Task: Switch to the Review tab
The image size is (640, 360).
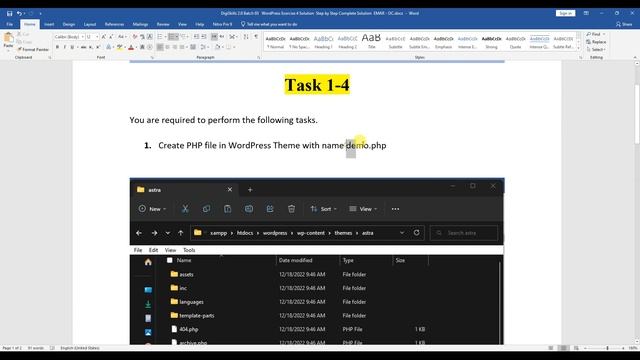Action: (x=163, y=24)
